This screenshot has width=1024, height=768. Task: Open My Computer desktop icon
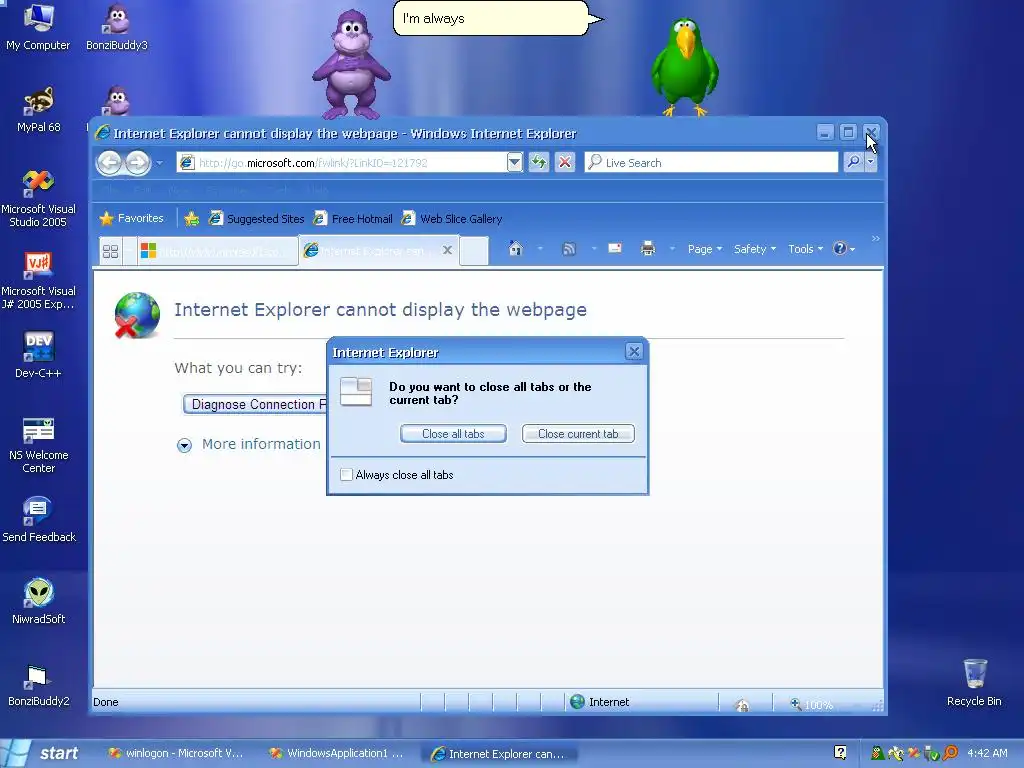tap(38, 27)
